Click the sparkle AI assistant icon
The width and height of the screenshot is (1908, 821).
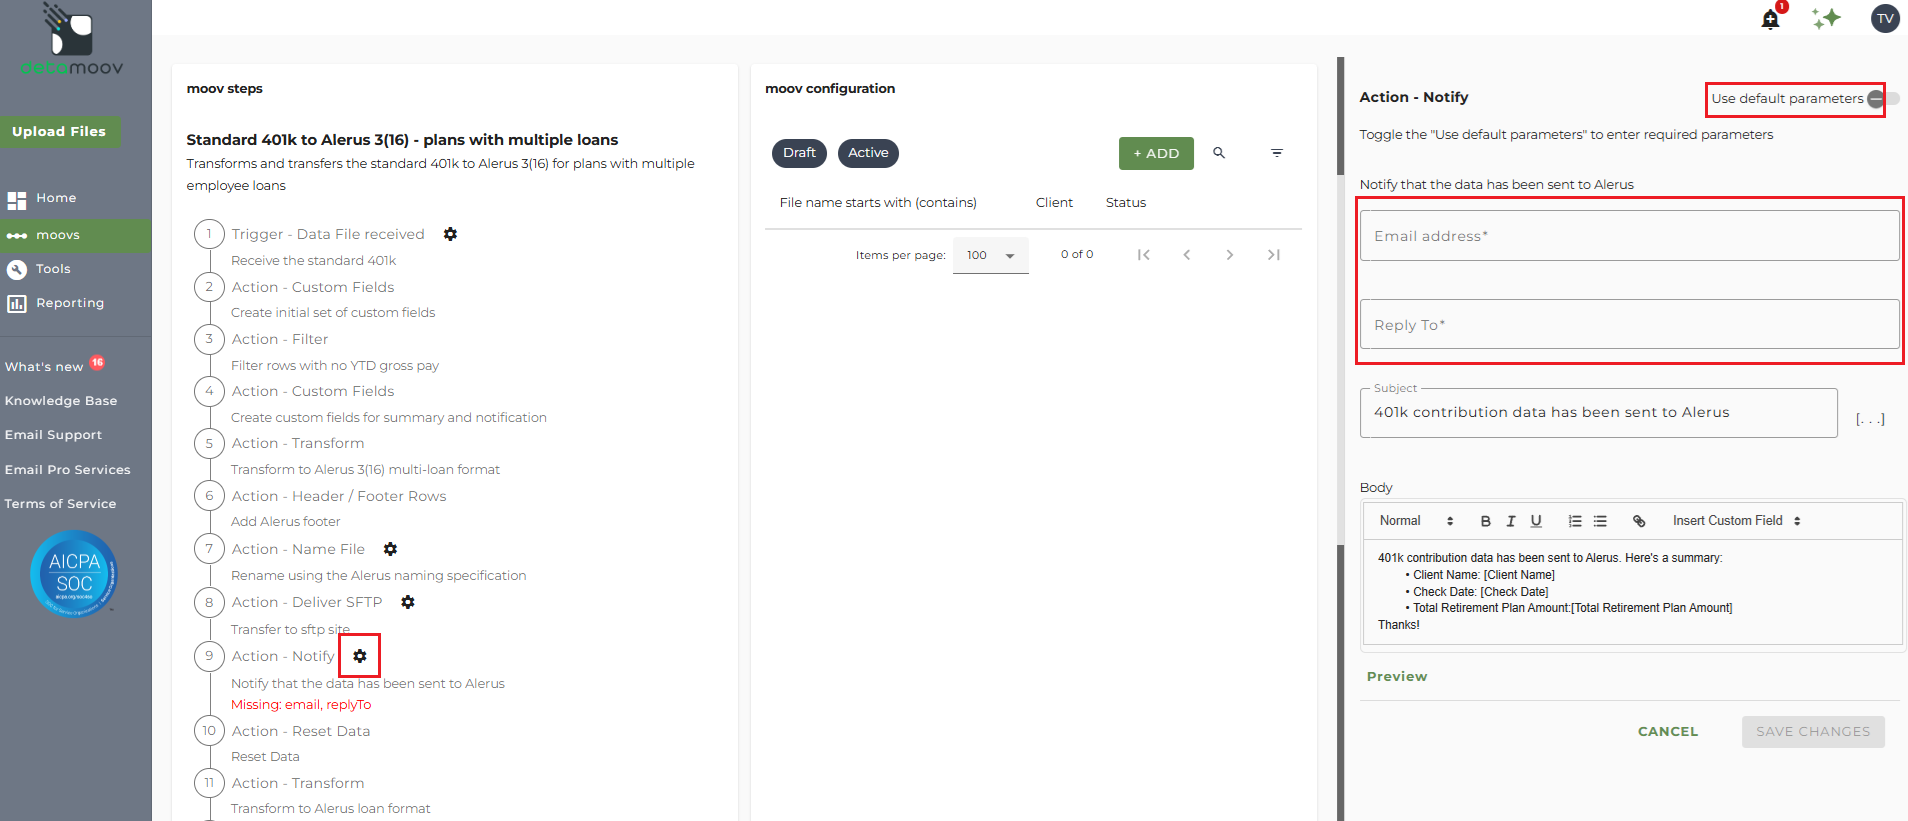[1826, 18]
